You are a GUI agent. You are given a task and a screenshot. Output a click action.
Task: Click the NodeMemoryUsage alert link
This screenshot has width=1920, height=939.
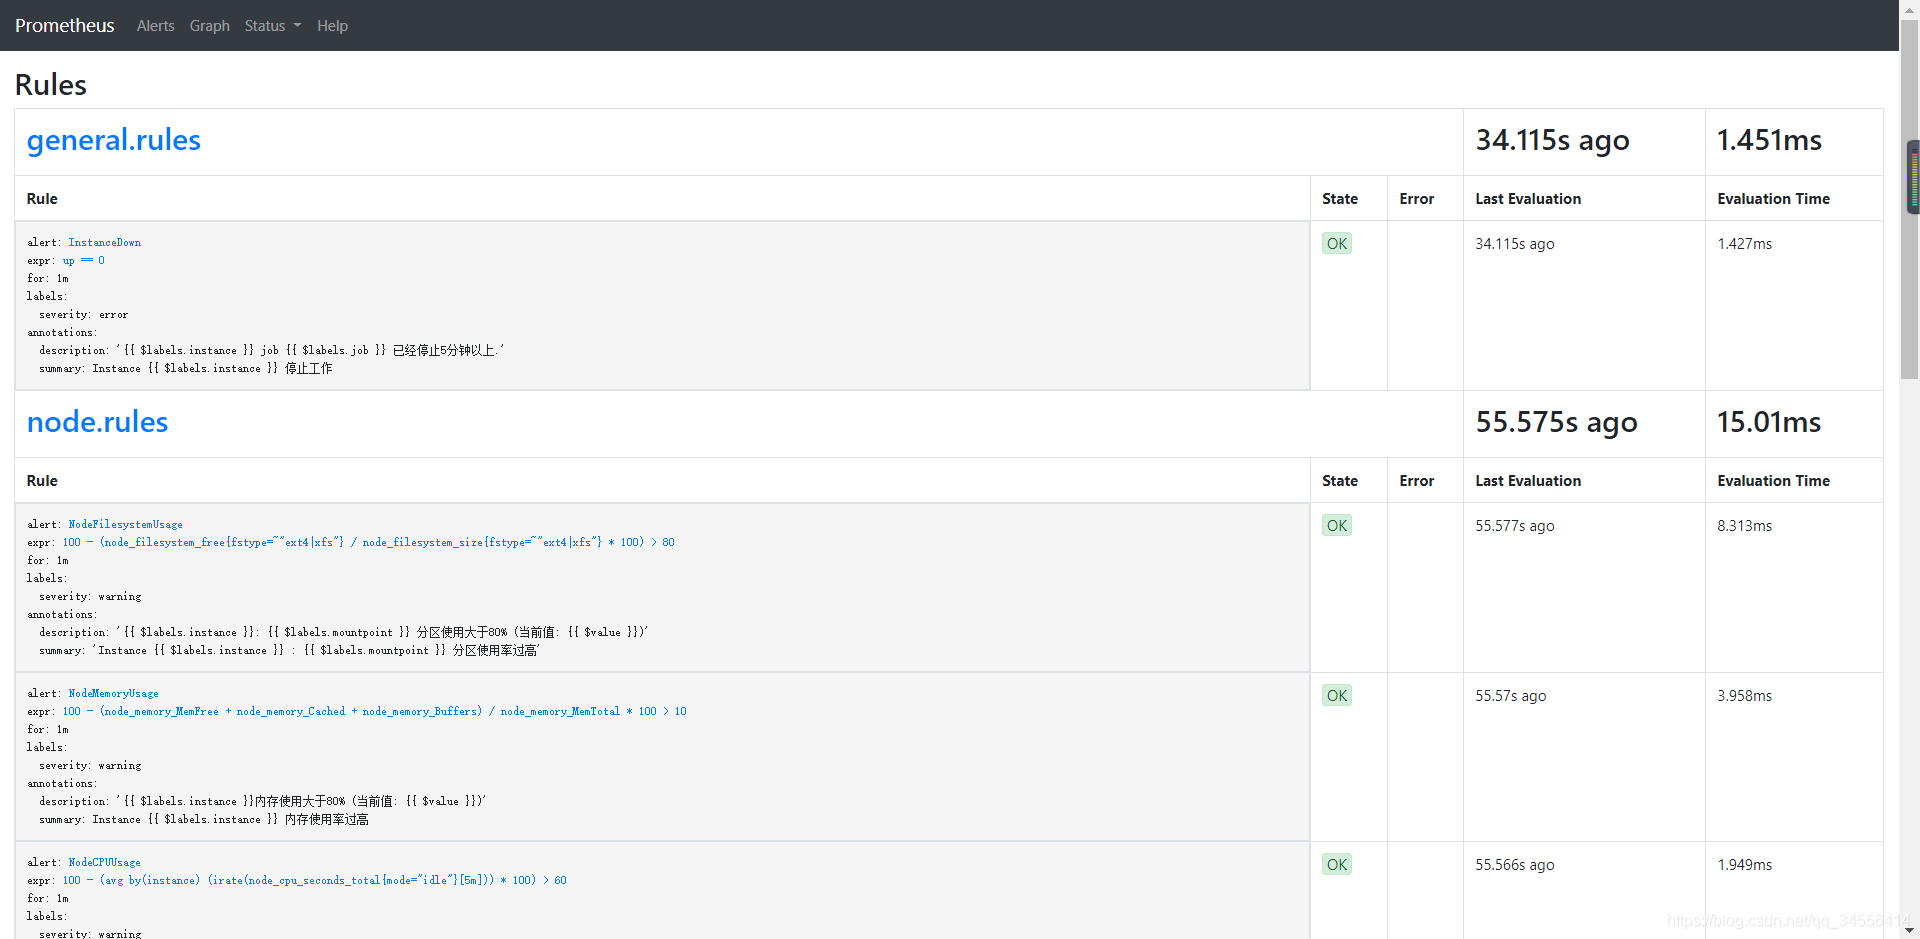114,693
